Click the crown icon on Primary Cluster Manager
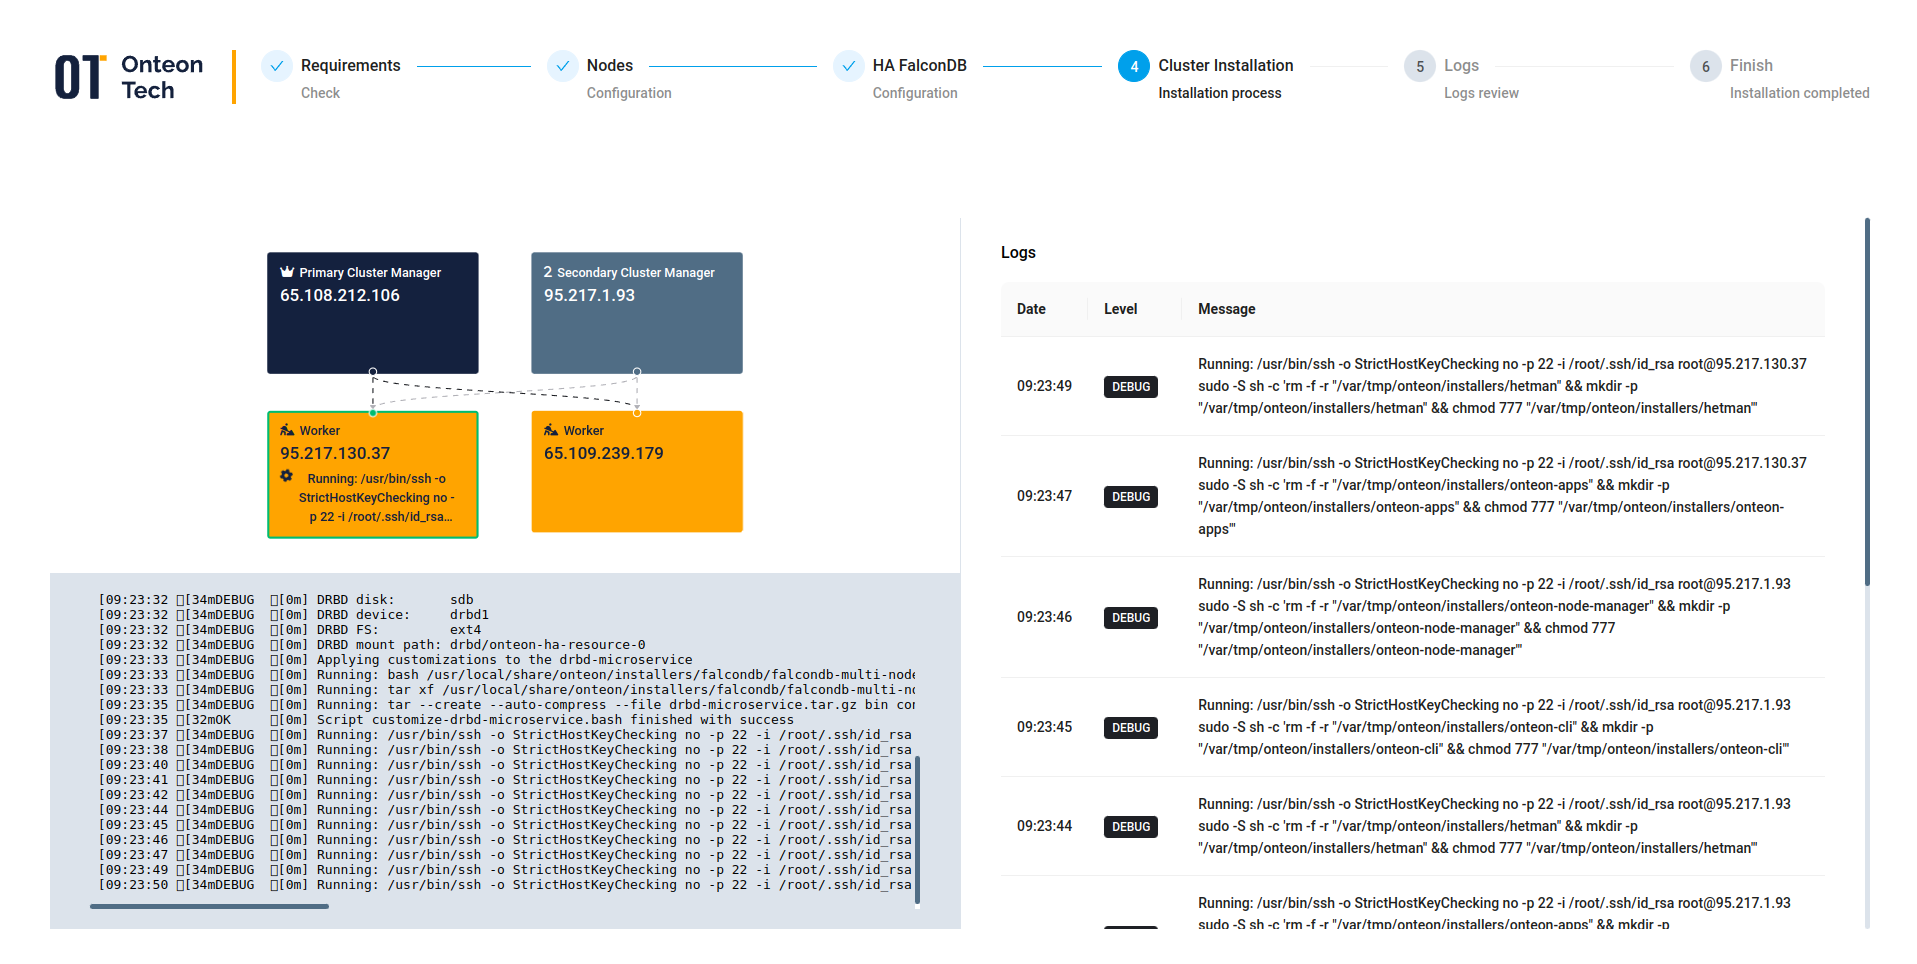 287,272
